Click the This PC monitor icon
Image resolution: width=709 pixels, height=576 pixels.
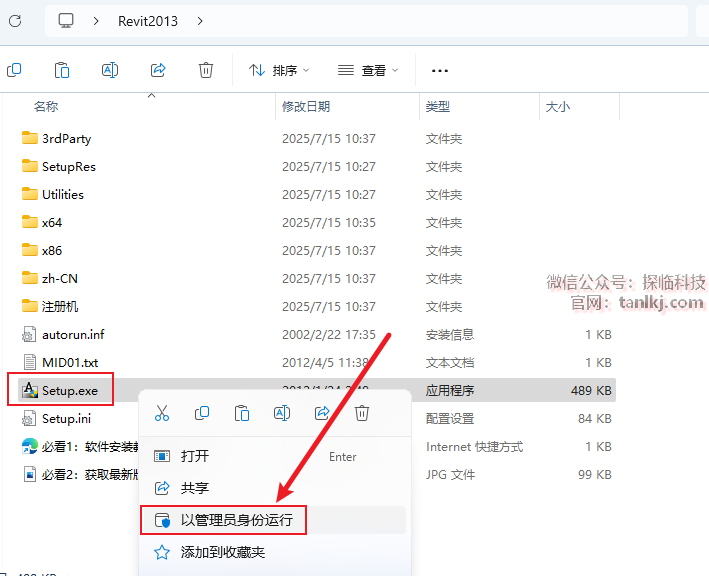point(67,20)
